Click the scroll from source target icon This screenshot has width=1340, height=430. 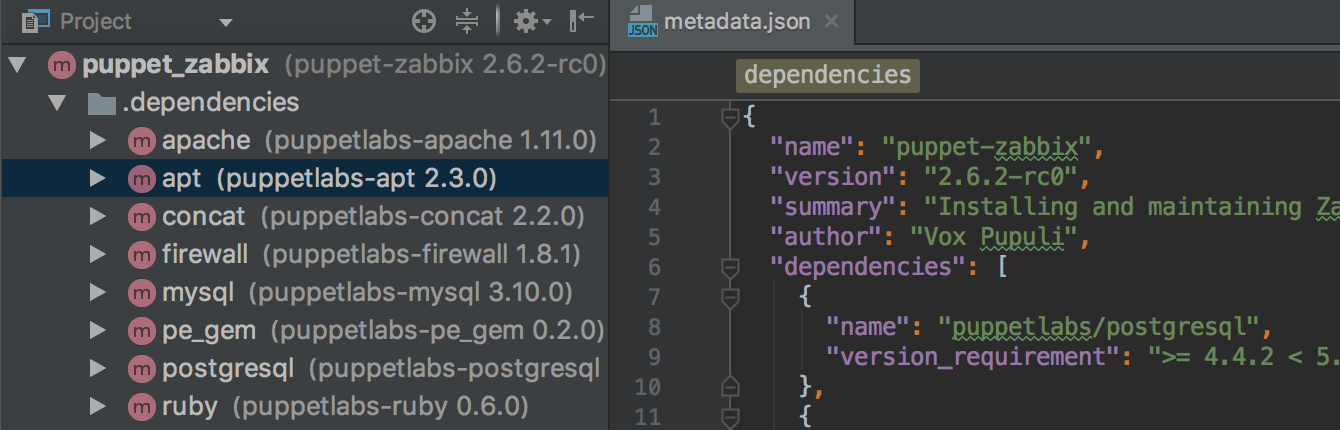click(x=425, y=21)
